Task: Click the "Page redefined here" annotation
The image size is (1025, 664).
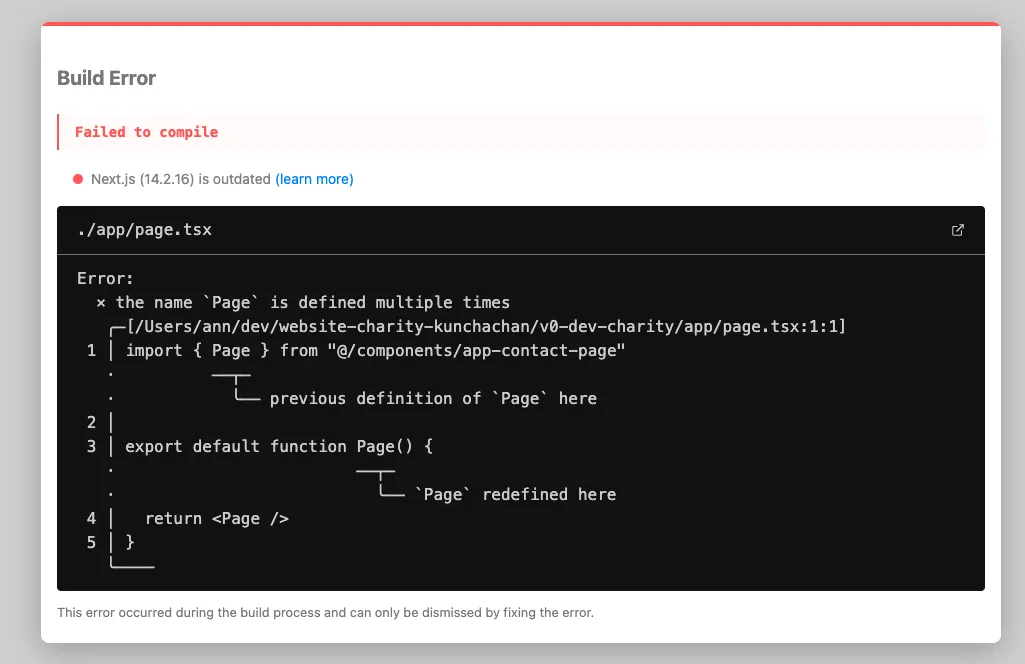Action: click(515, 494)
